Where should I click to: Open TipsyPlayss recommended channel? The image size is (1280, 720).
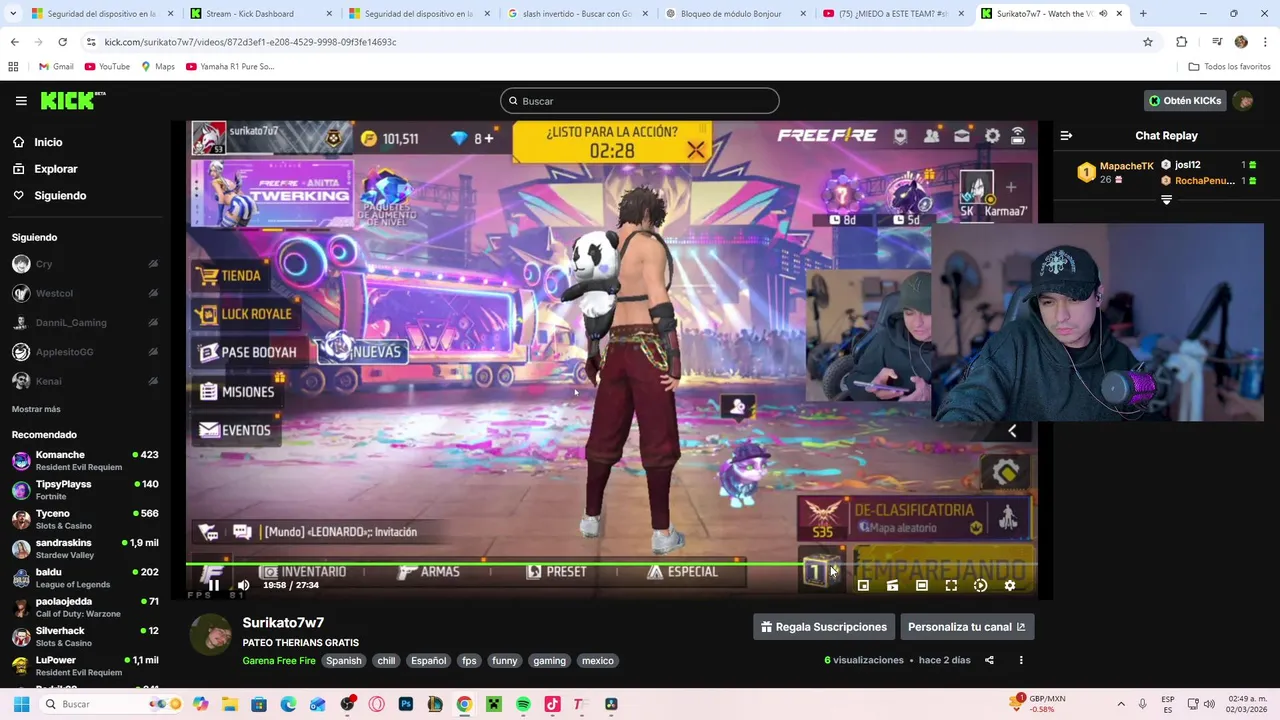85,490
